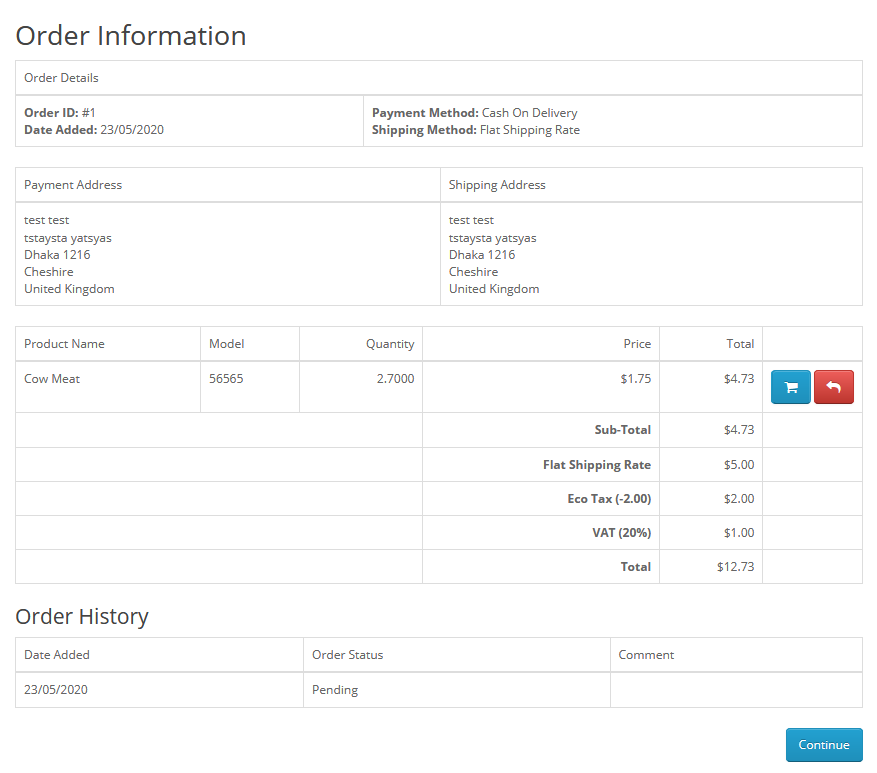Click the Model column header
Viewport: 877px width, 773px height.
pos(226,344)
